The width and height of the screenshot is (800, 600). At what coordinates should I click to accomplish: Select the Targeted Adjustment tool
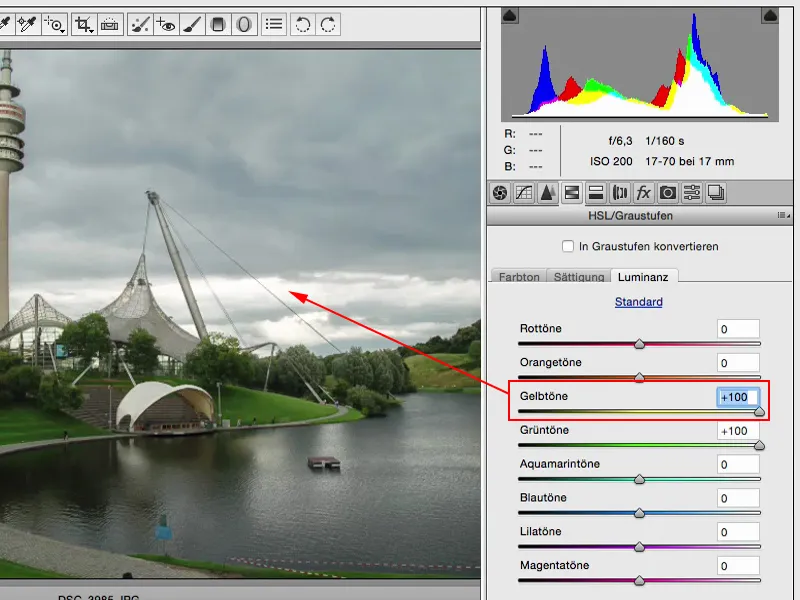tap(54, 24)
